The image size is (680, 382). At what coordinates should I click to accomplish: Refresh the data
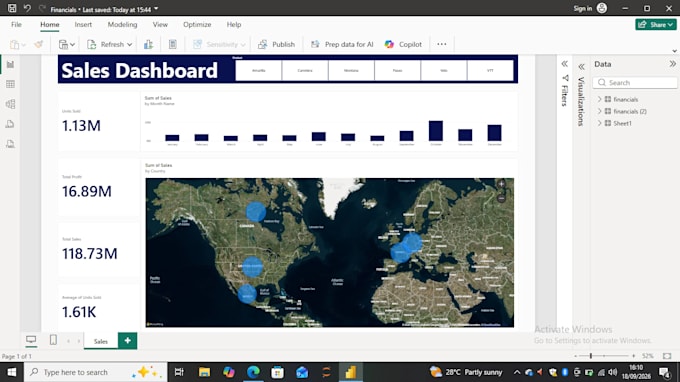coord(105,44)
